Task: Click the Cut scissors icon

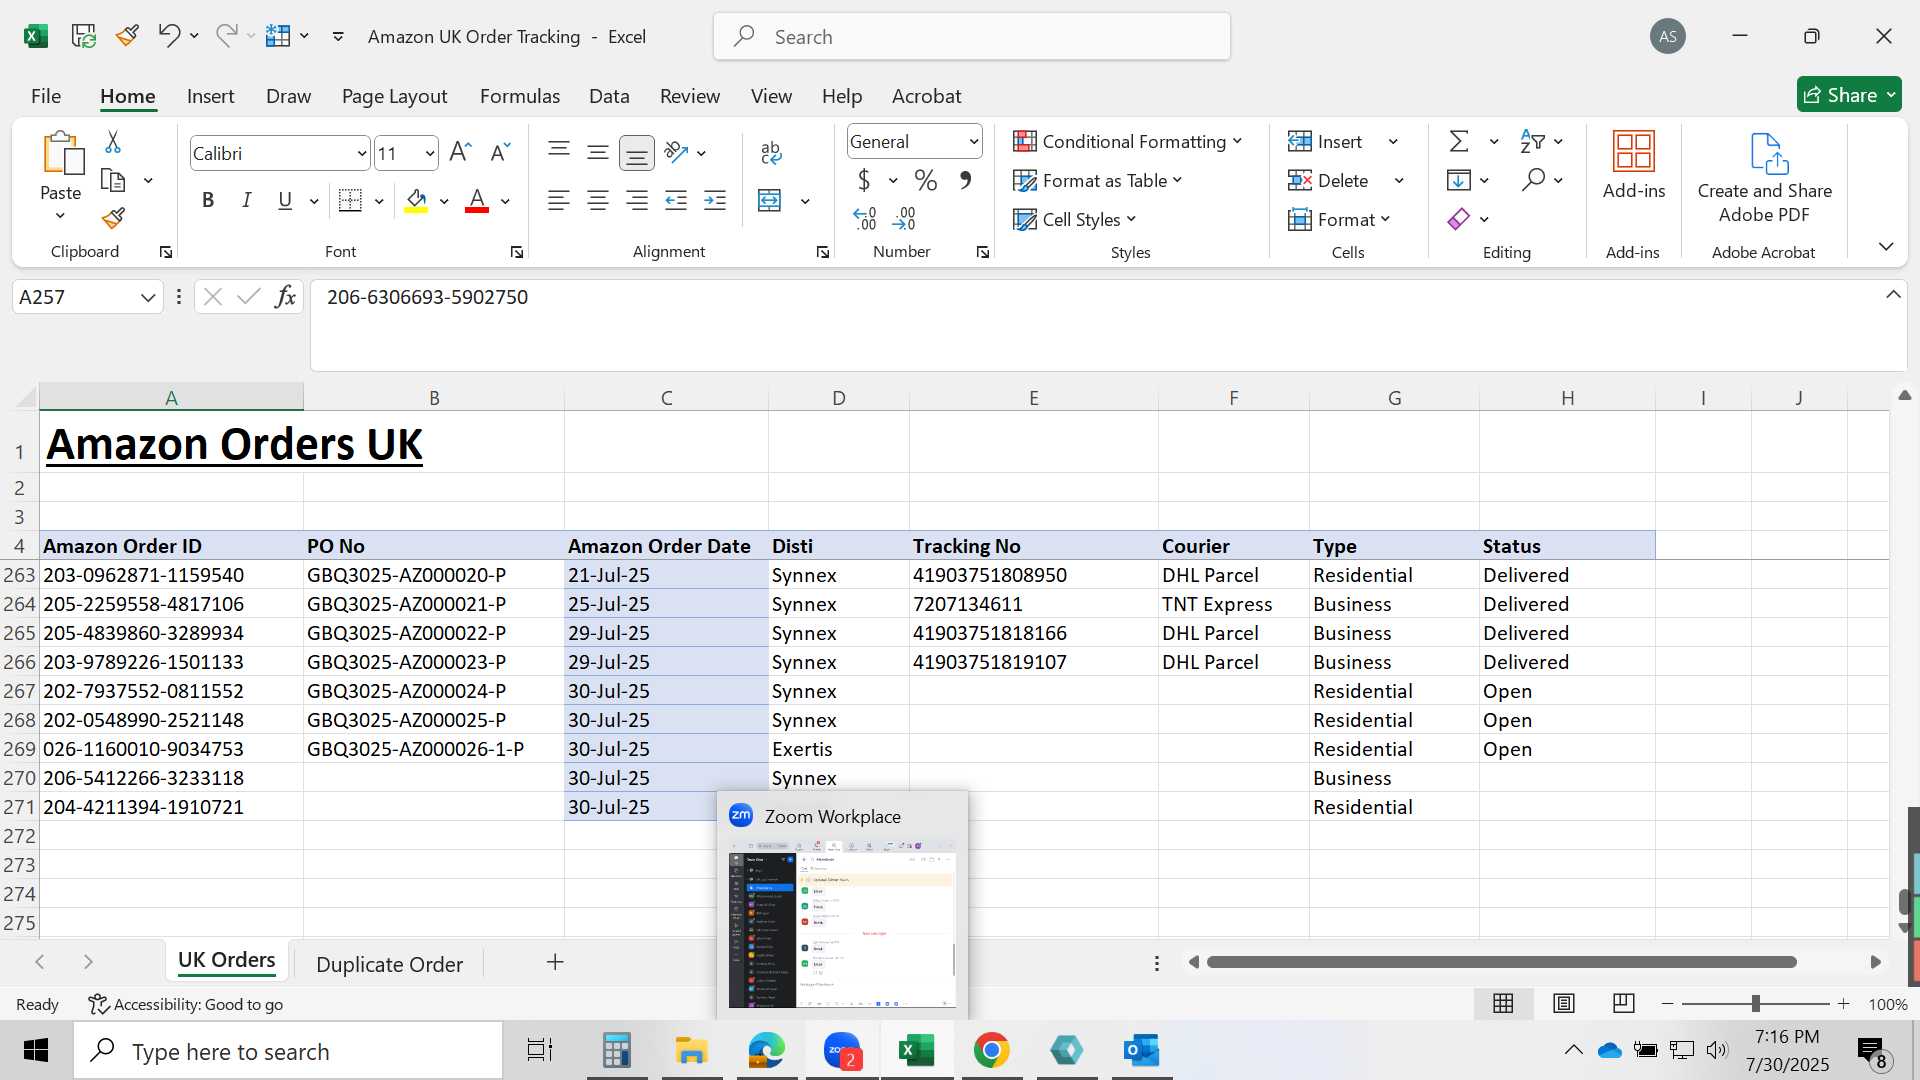Action: coord(113,142)
